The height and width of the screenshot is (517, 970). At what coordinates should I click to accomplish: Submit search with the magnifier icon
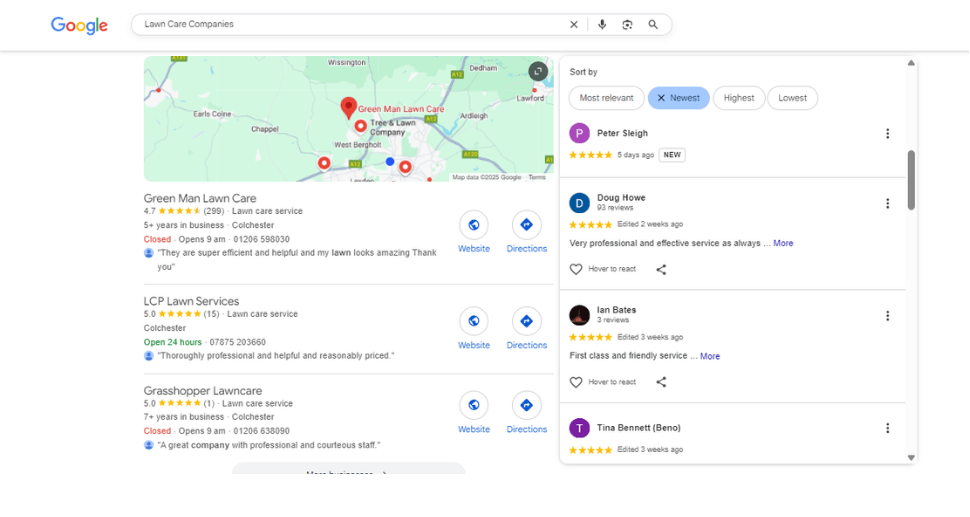653,25
